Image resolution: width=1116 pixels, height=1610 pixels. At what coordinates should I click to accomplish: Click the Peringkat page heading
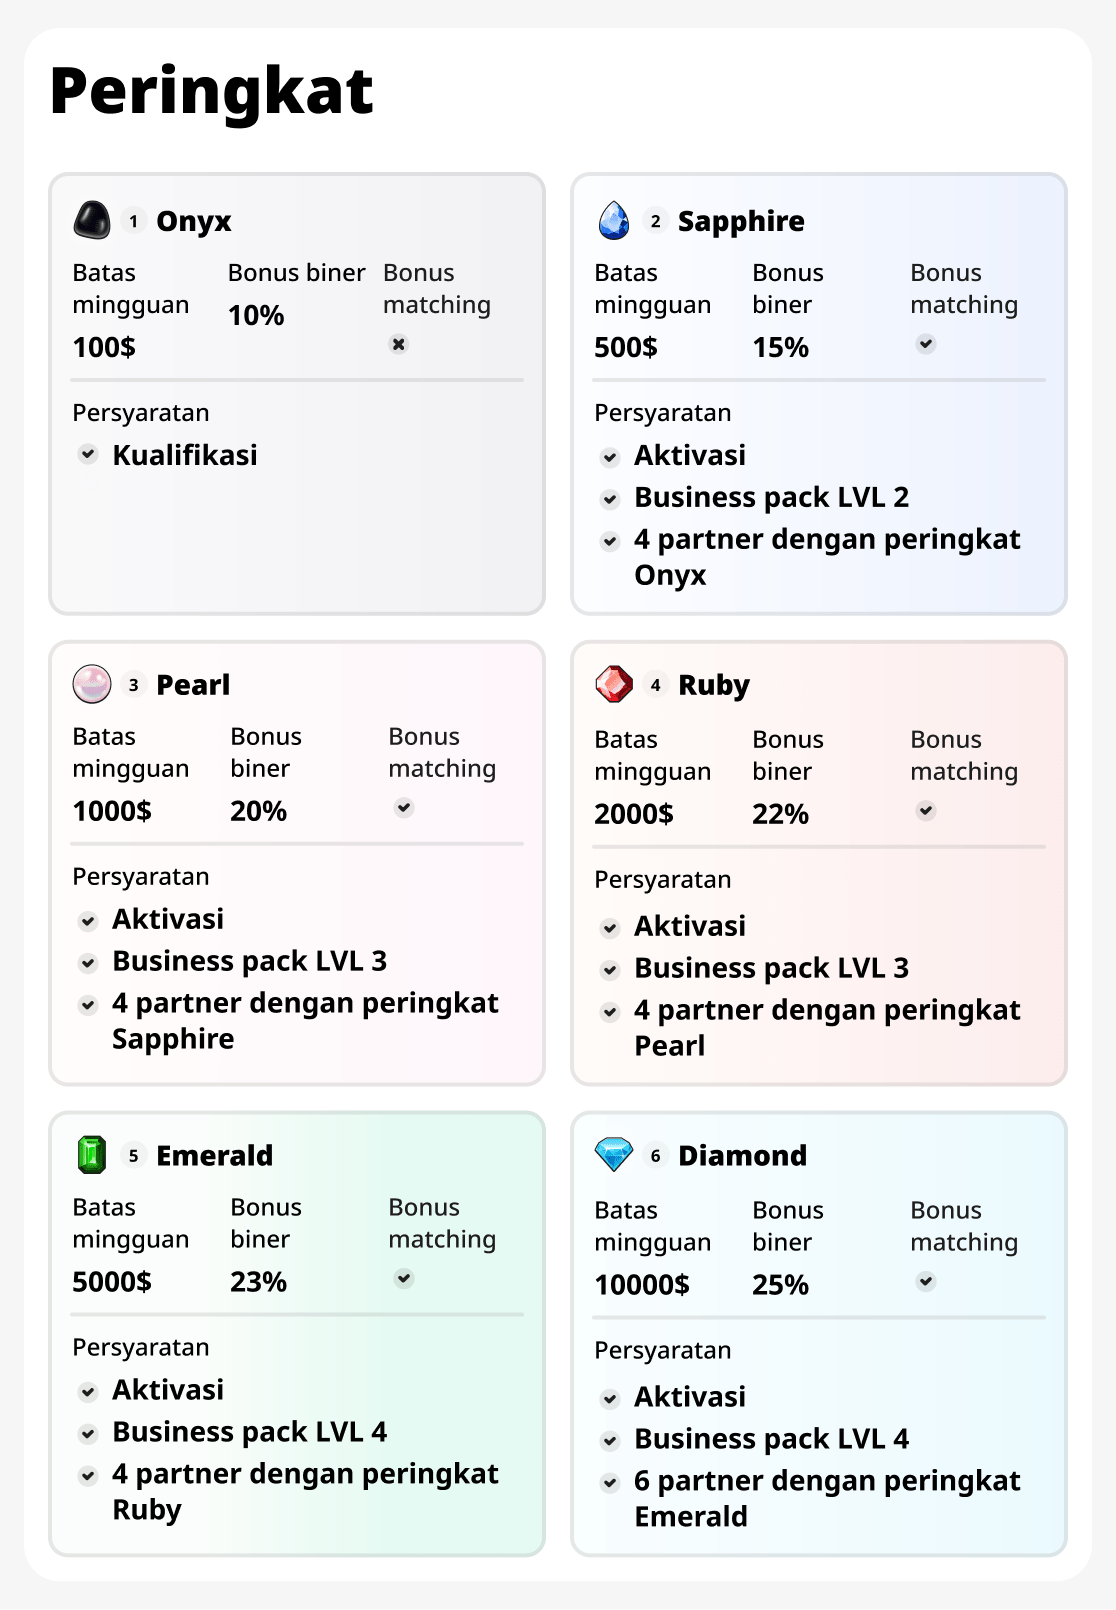tap(211, 91)
